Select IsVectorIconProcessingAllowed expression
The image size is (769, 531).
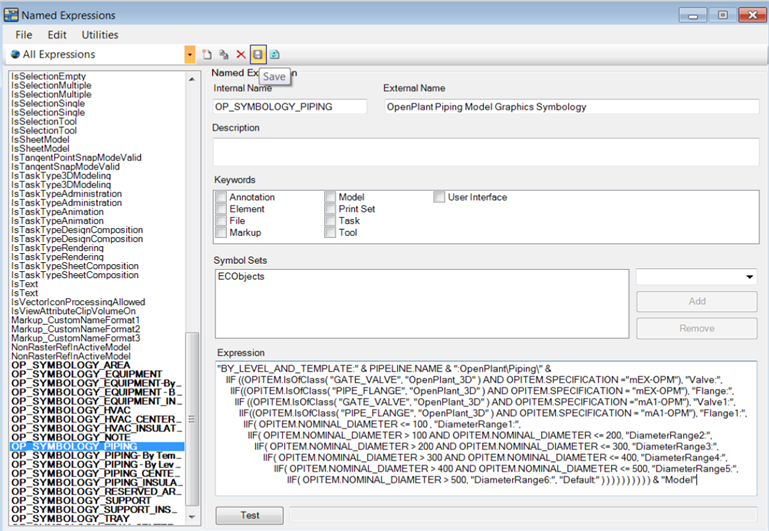pyautogui.click(x=78, y=302)
